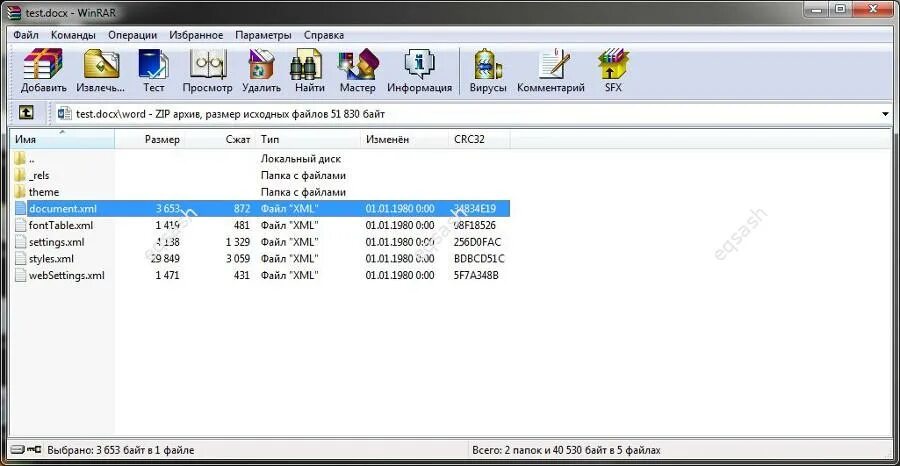
Task: Click the styles.xml file icon
Action: (20, 258)
